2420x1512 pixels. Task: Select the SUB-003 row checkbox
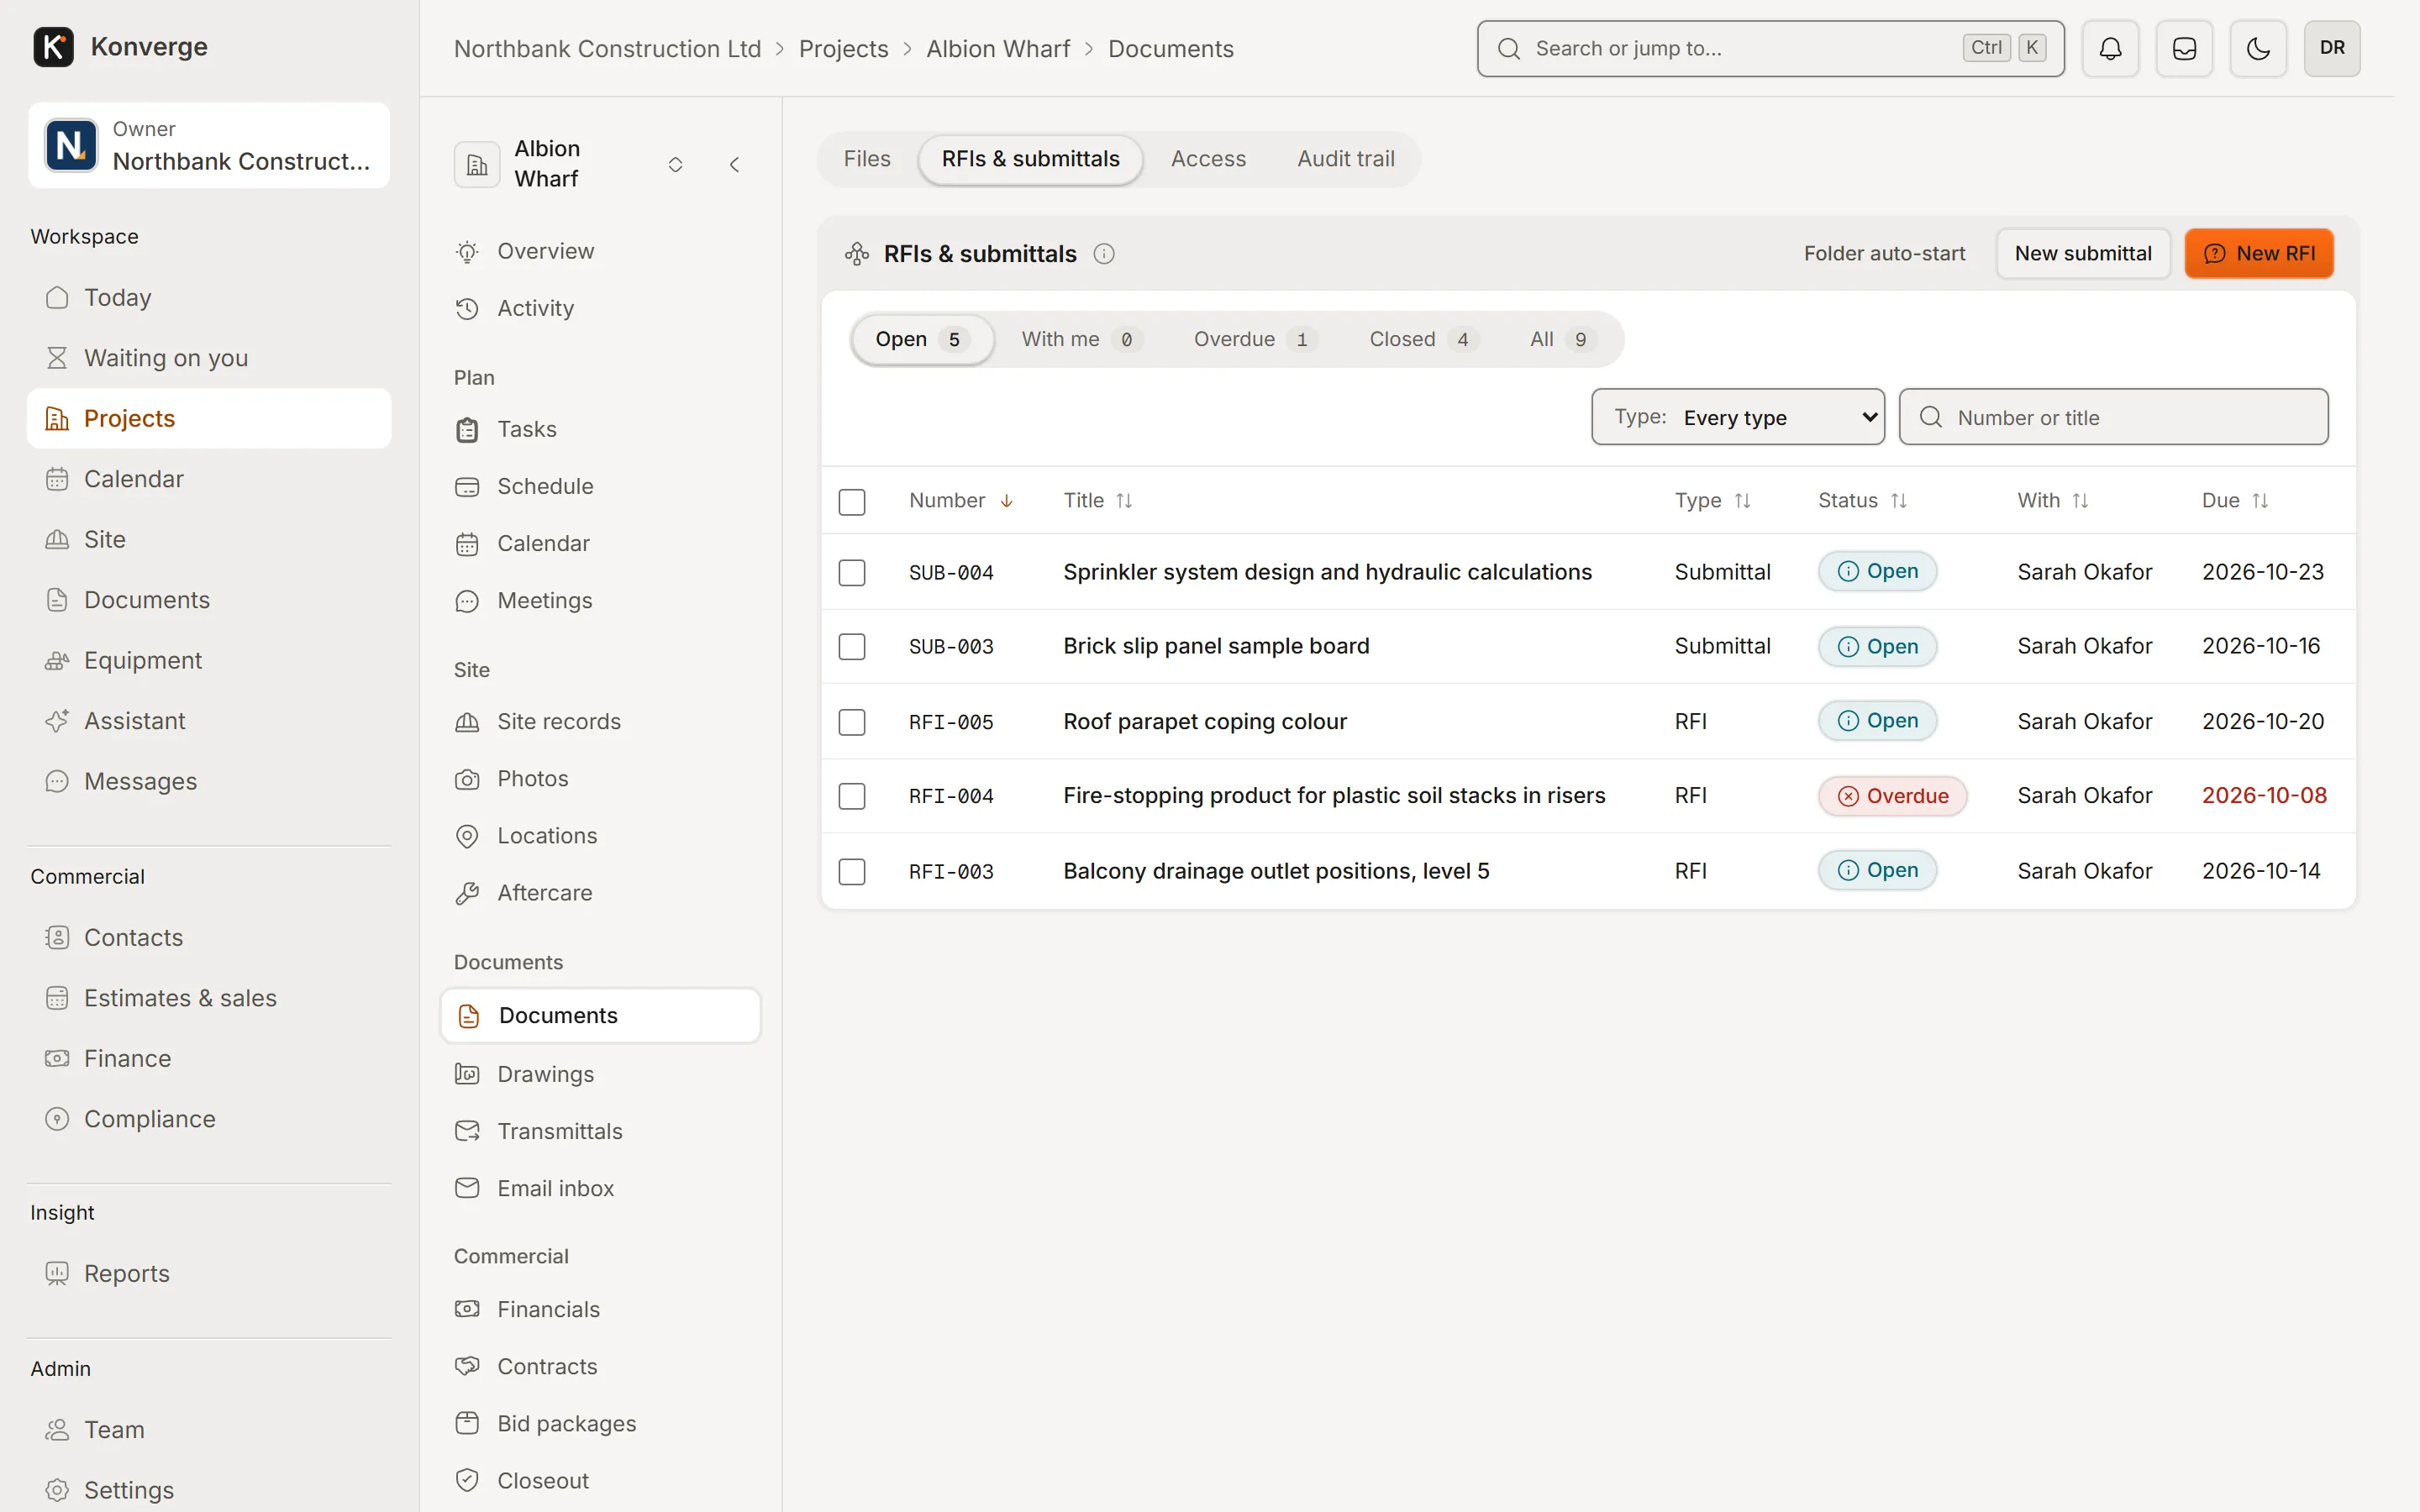pyautogui.click(x=852, y=647)
